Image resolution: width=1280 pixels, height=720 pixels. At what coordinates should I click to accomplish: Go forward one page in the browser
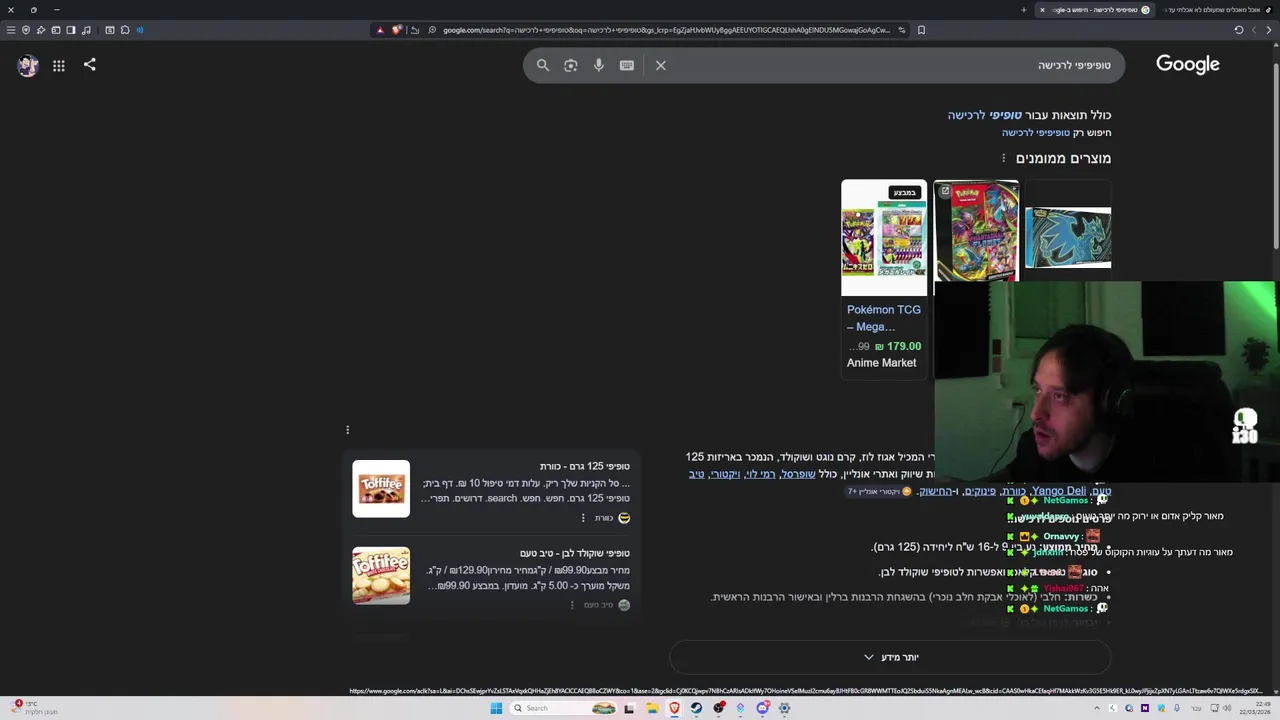pyautogui.click(x=1254, y=30)
